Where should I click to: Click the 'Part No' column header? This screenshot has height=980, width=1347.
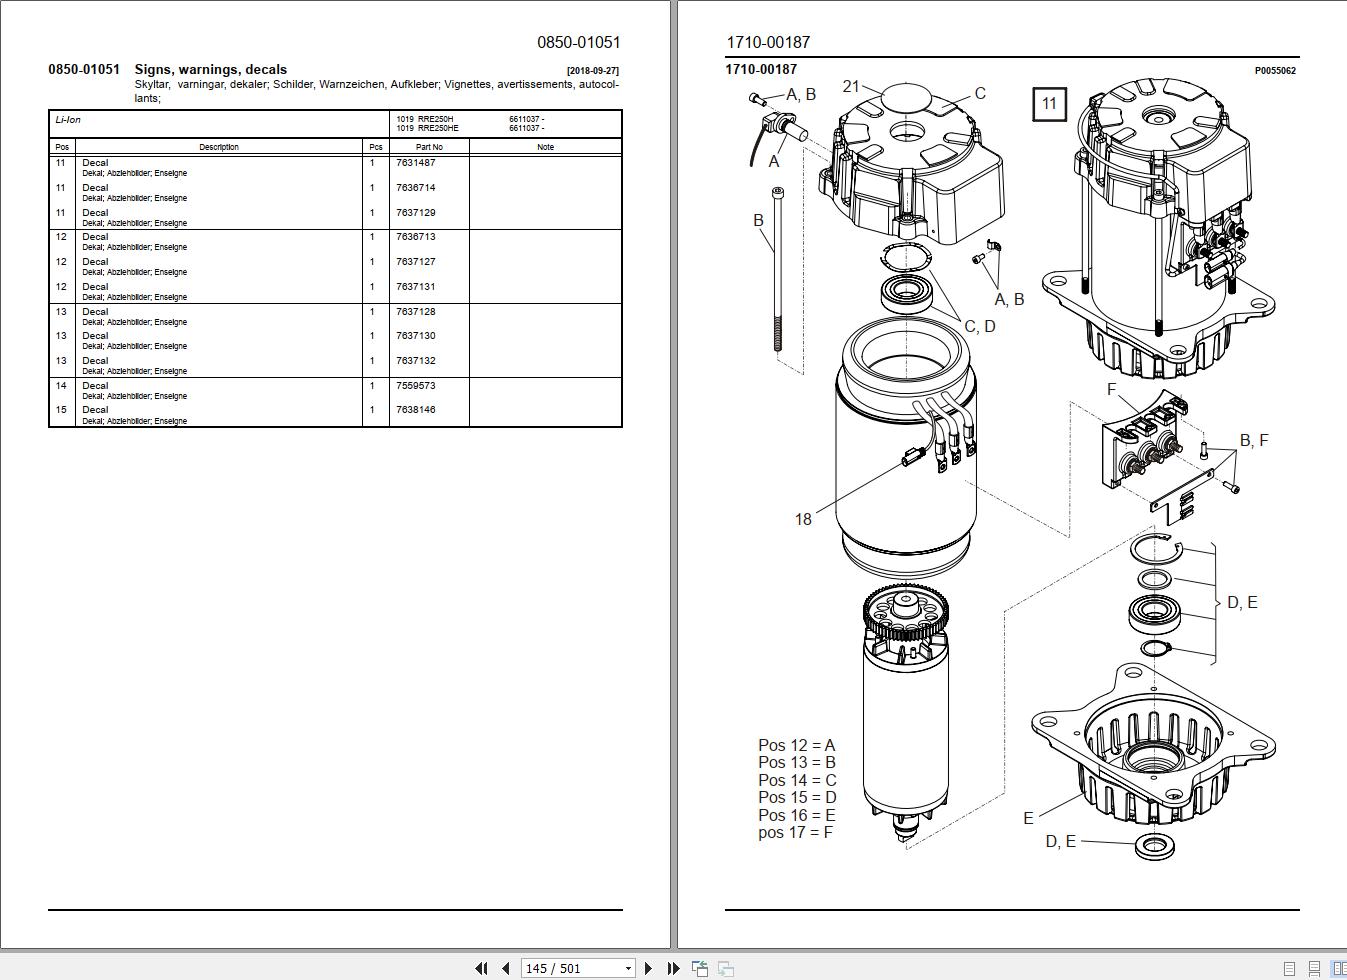click(x=429, y=147)
